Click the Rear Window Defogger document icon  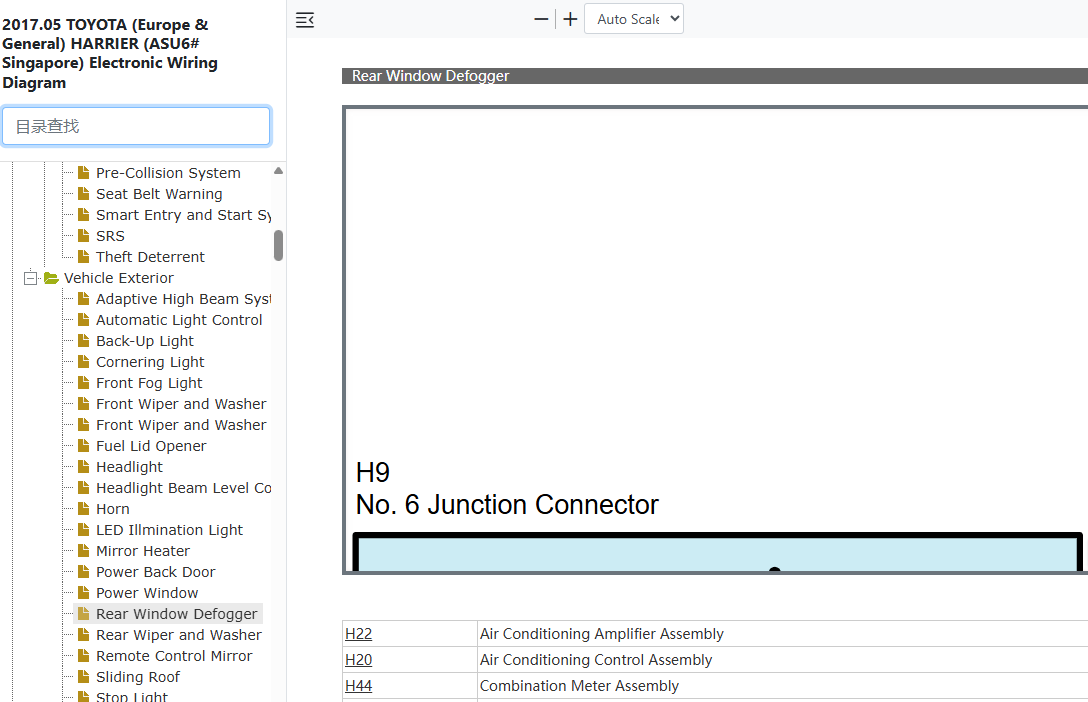(83, 613)
